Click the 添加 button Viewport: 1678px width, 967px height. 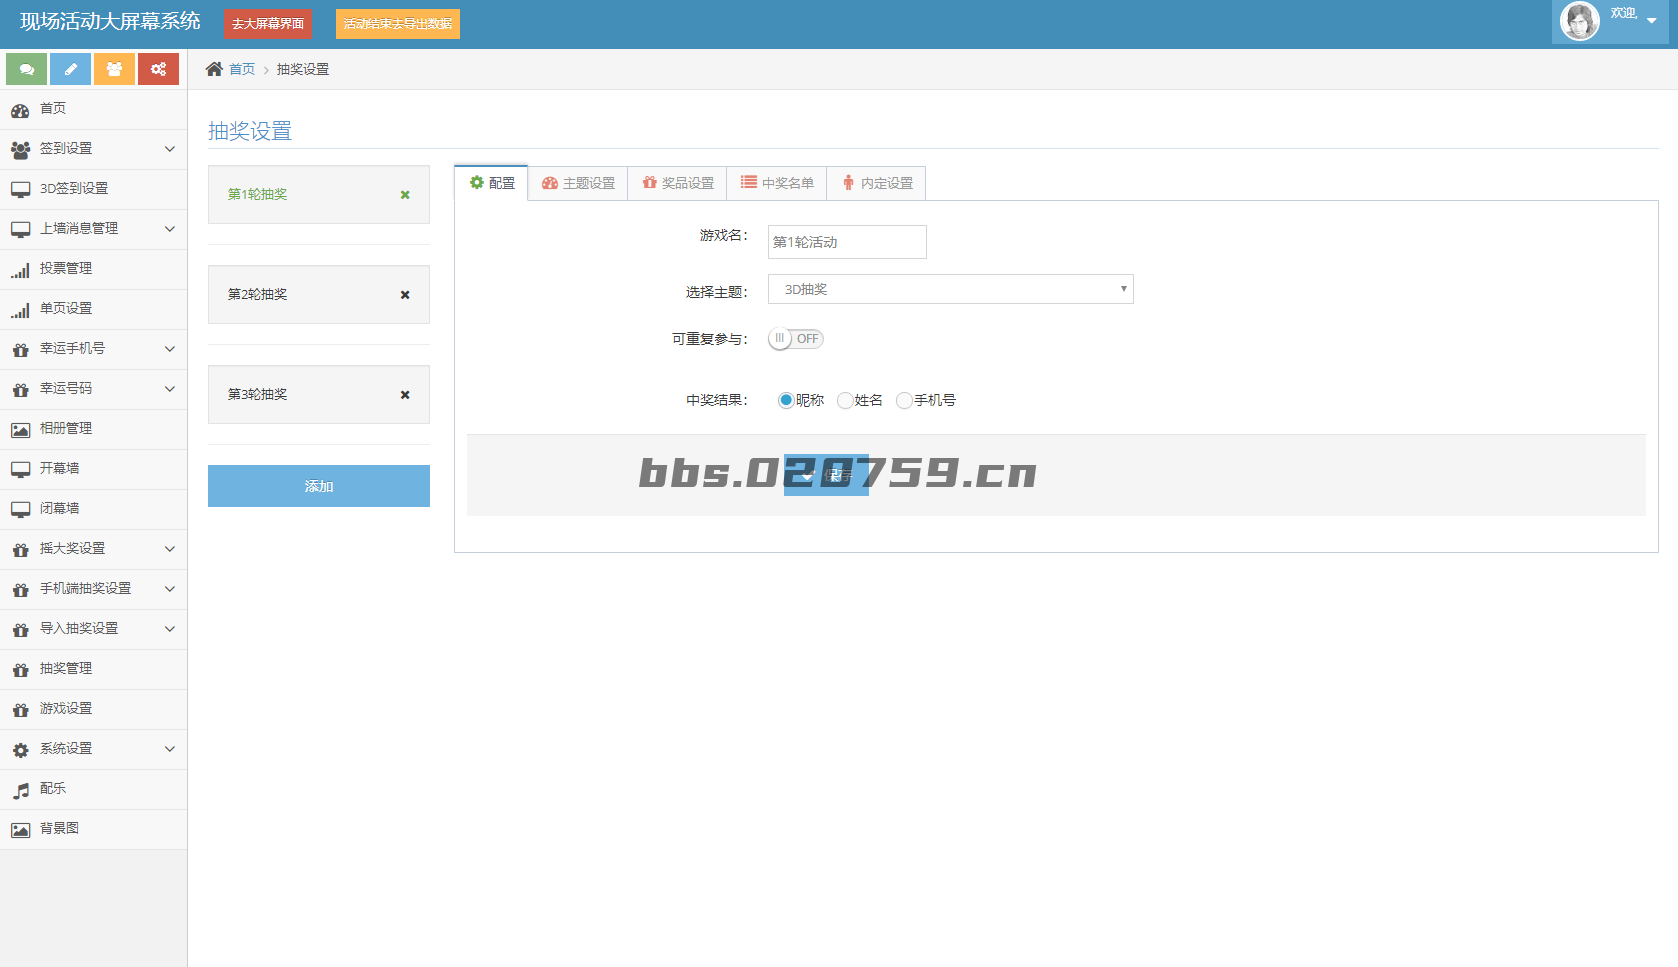(319, 486)
